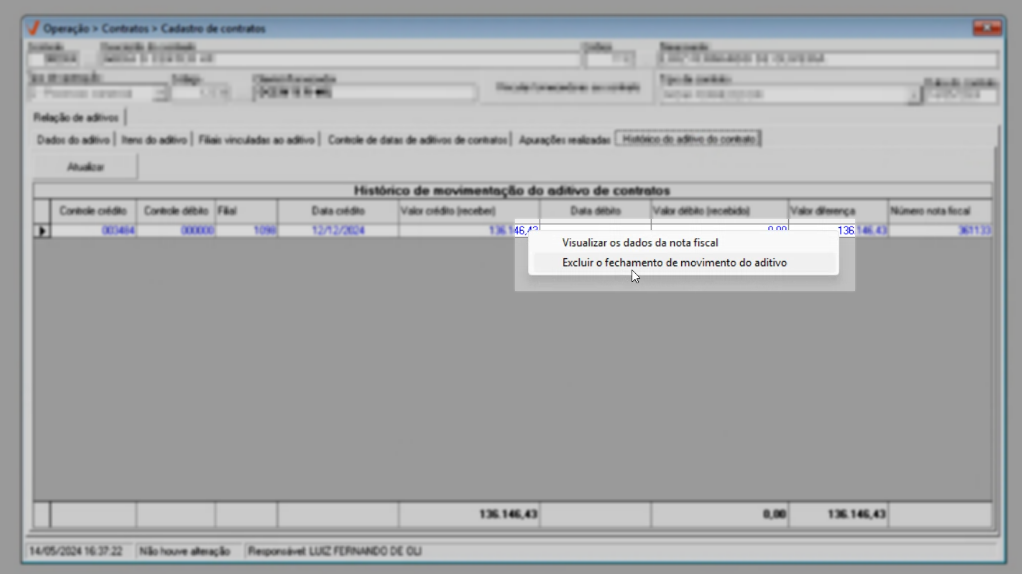
Task: Go to Filiais vinculadas ao aditivo tab
Action: click(256, 140)
